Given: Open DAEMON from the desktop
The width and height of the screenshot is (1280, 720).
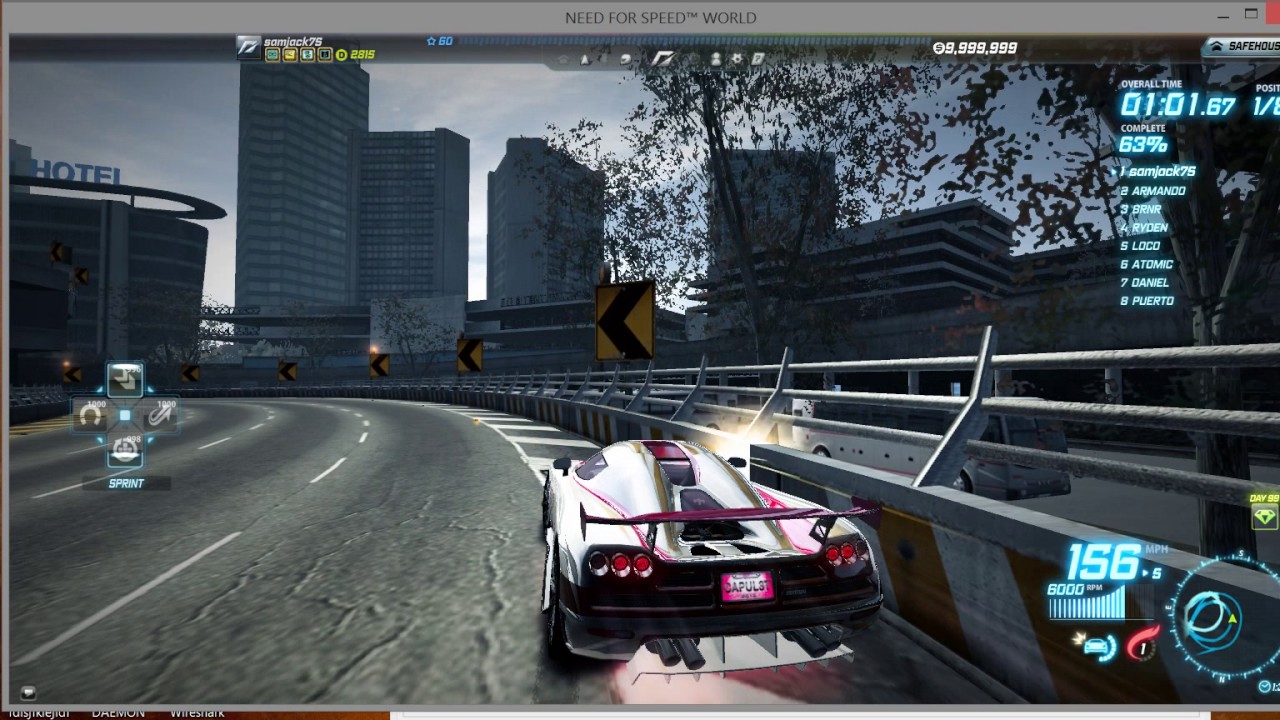Looking at the screenshot, I should (118, 712).
